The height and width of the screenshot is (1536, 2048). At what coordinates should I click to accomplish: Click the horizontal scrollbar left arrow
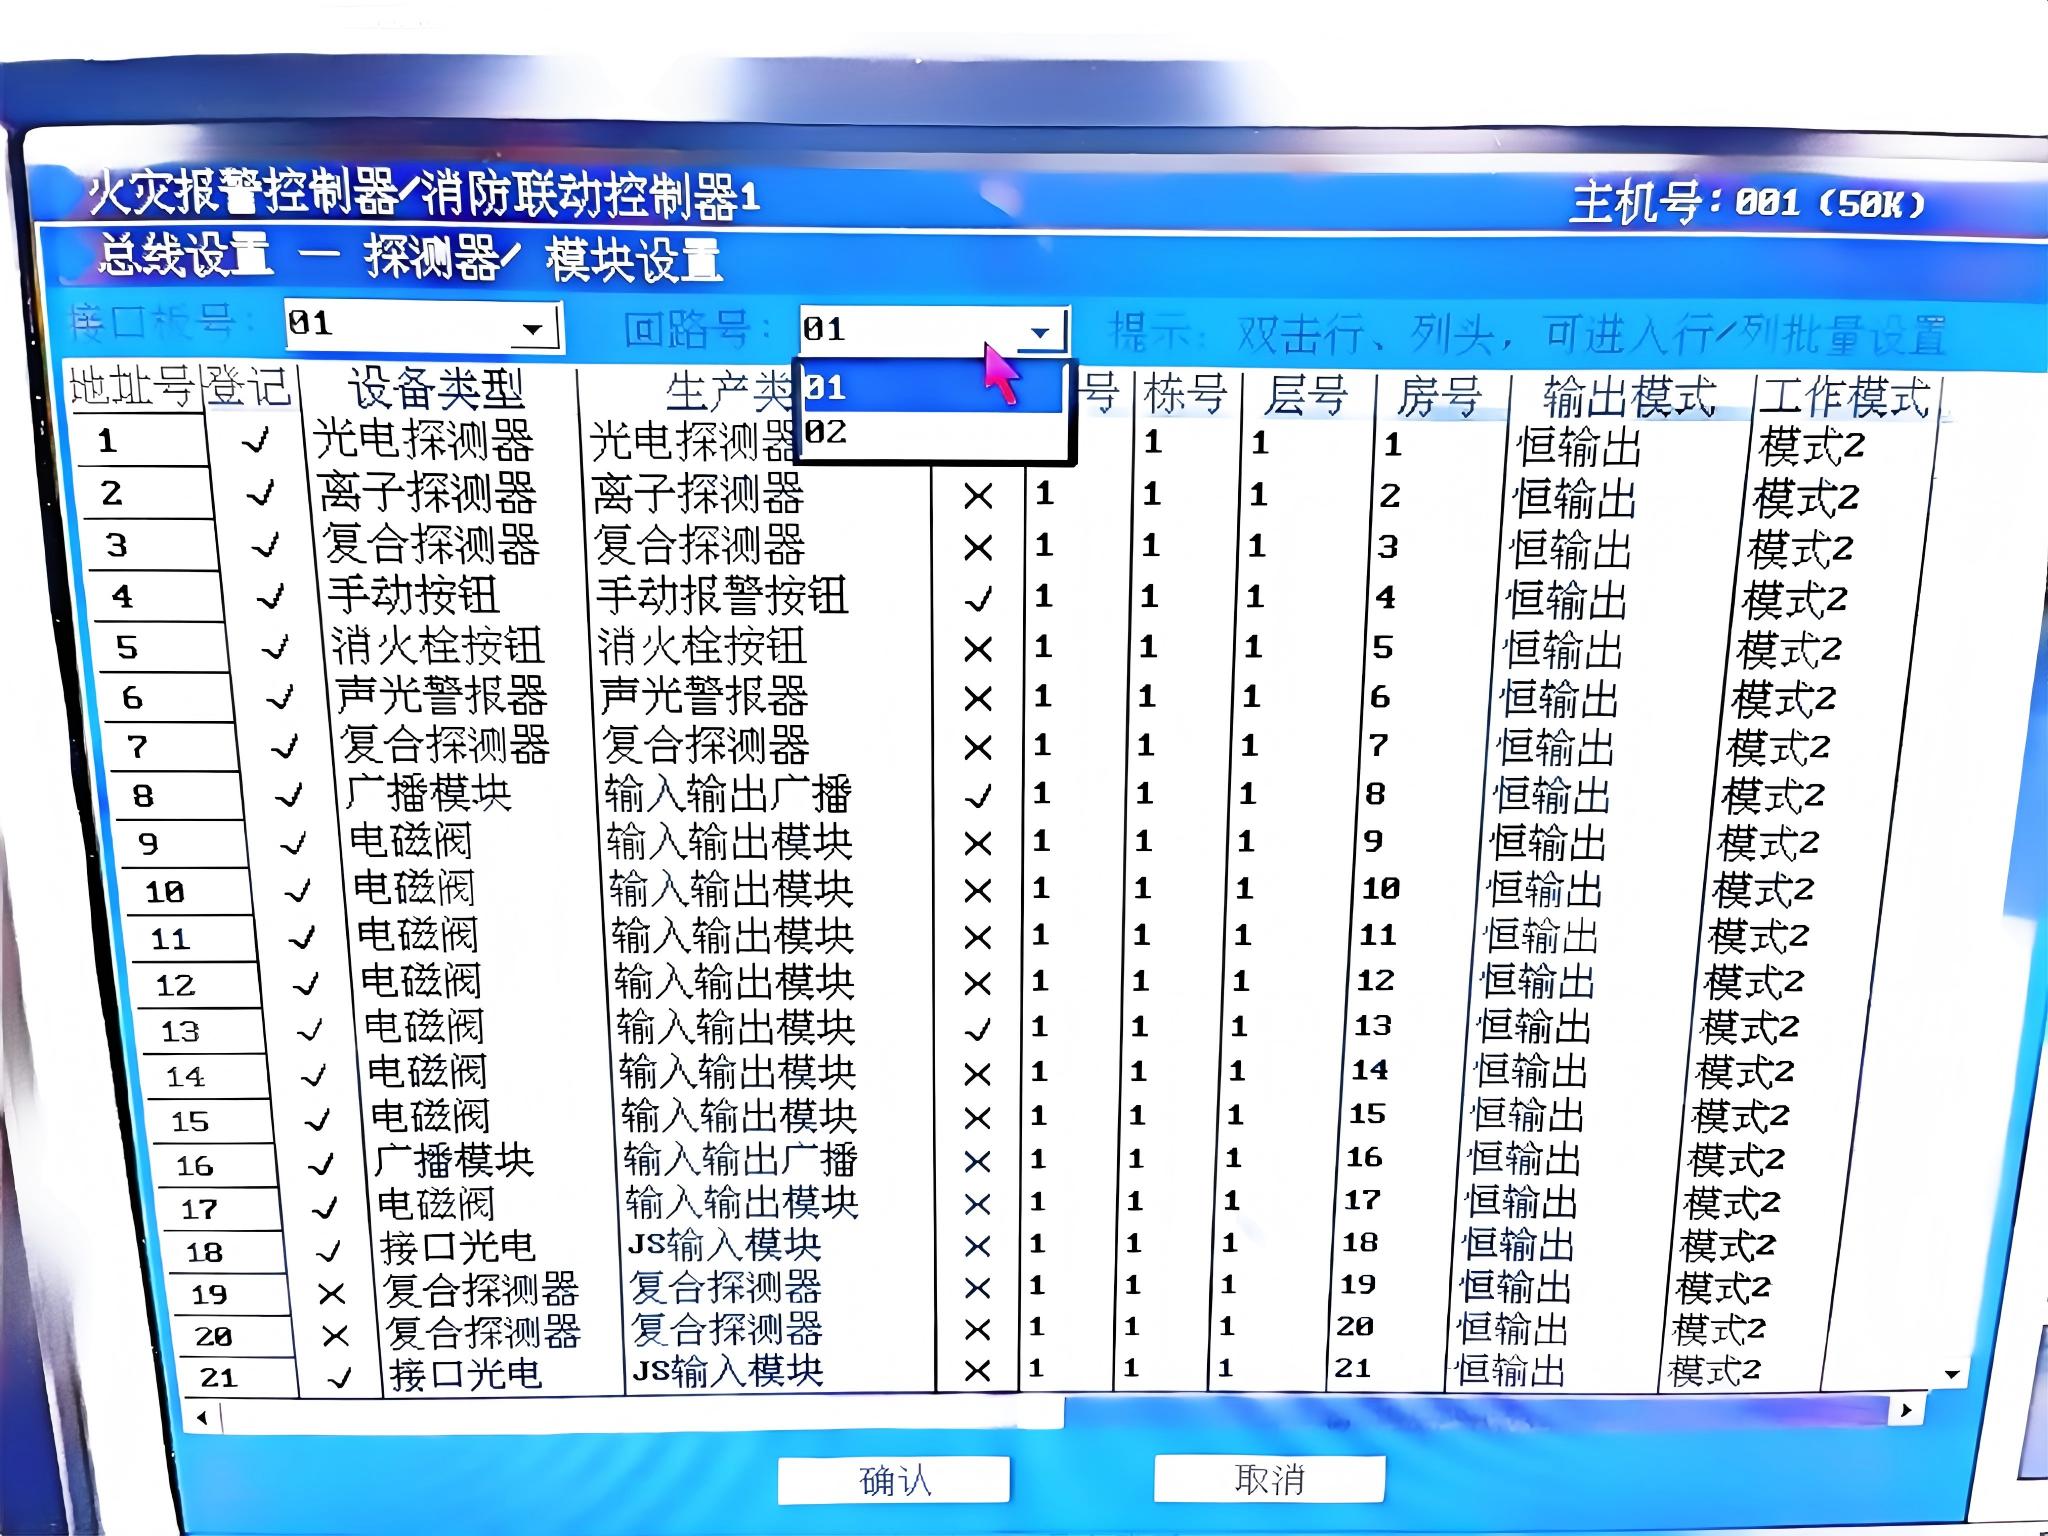pos(203,1417)
